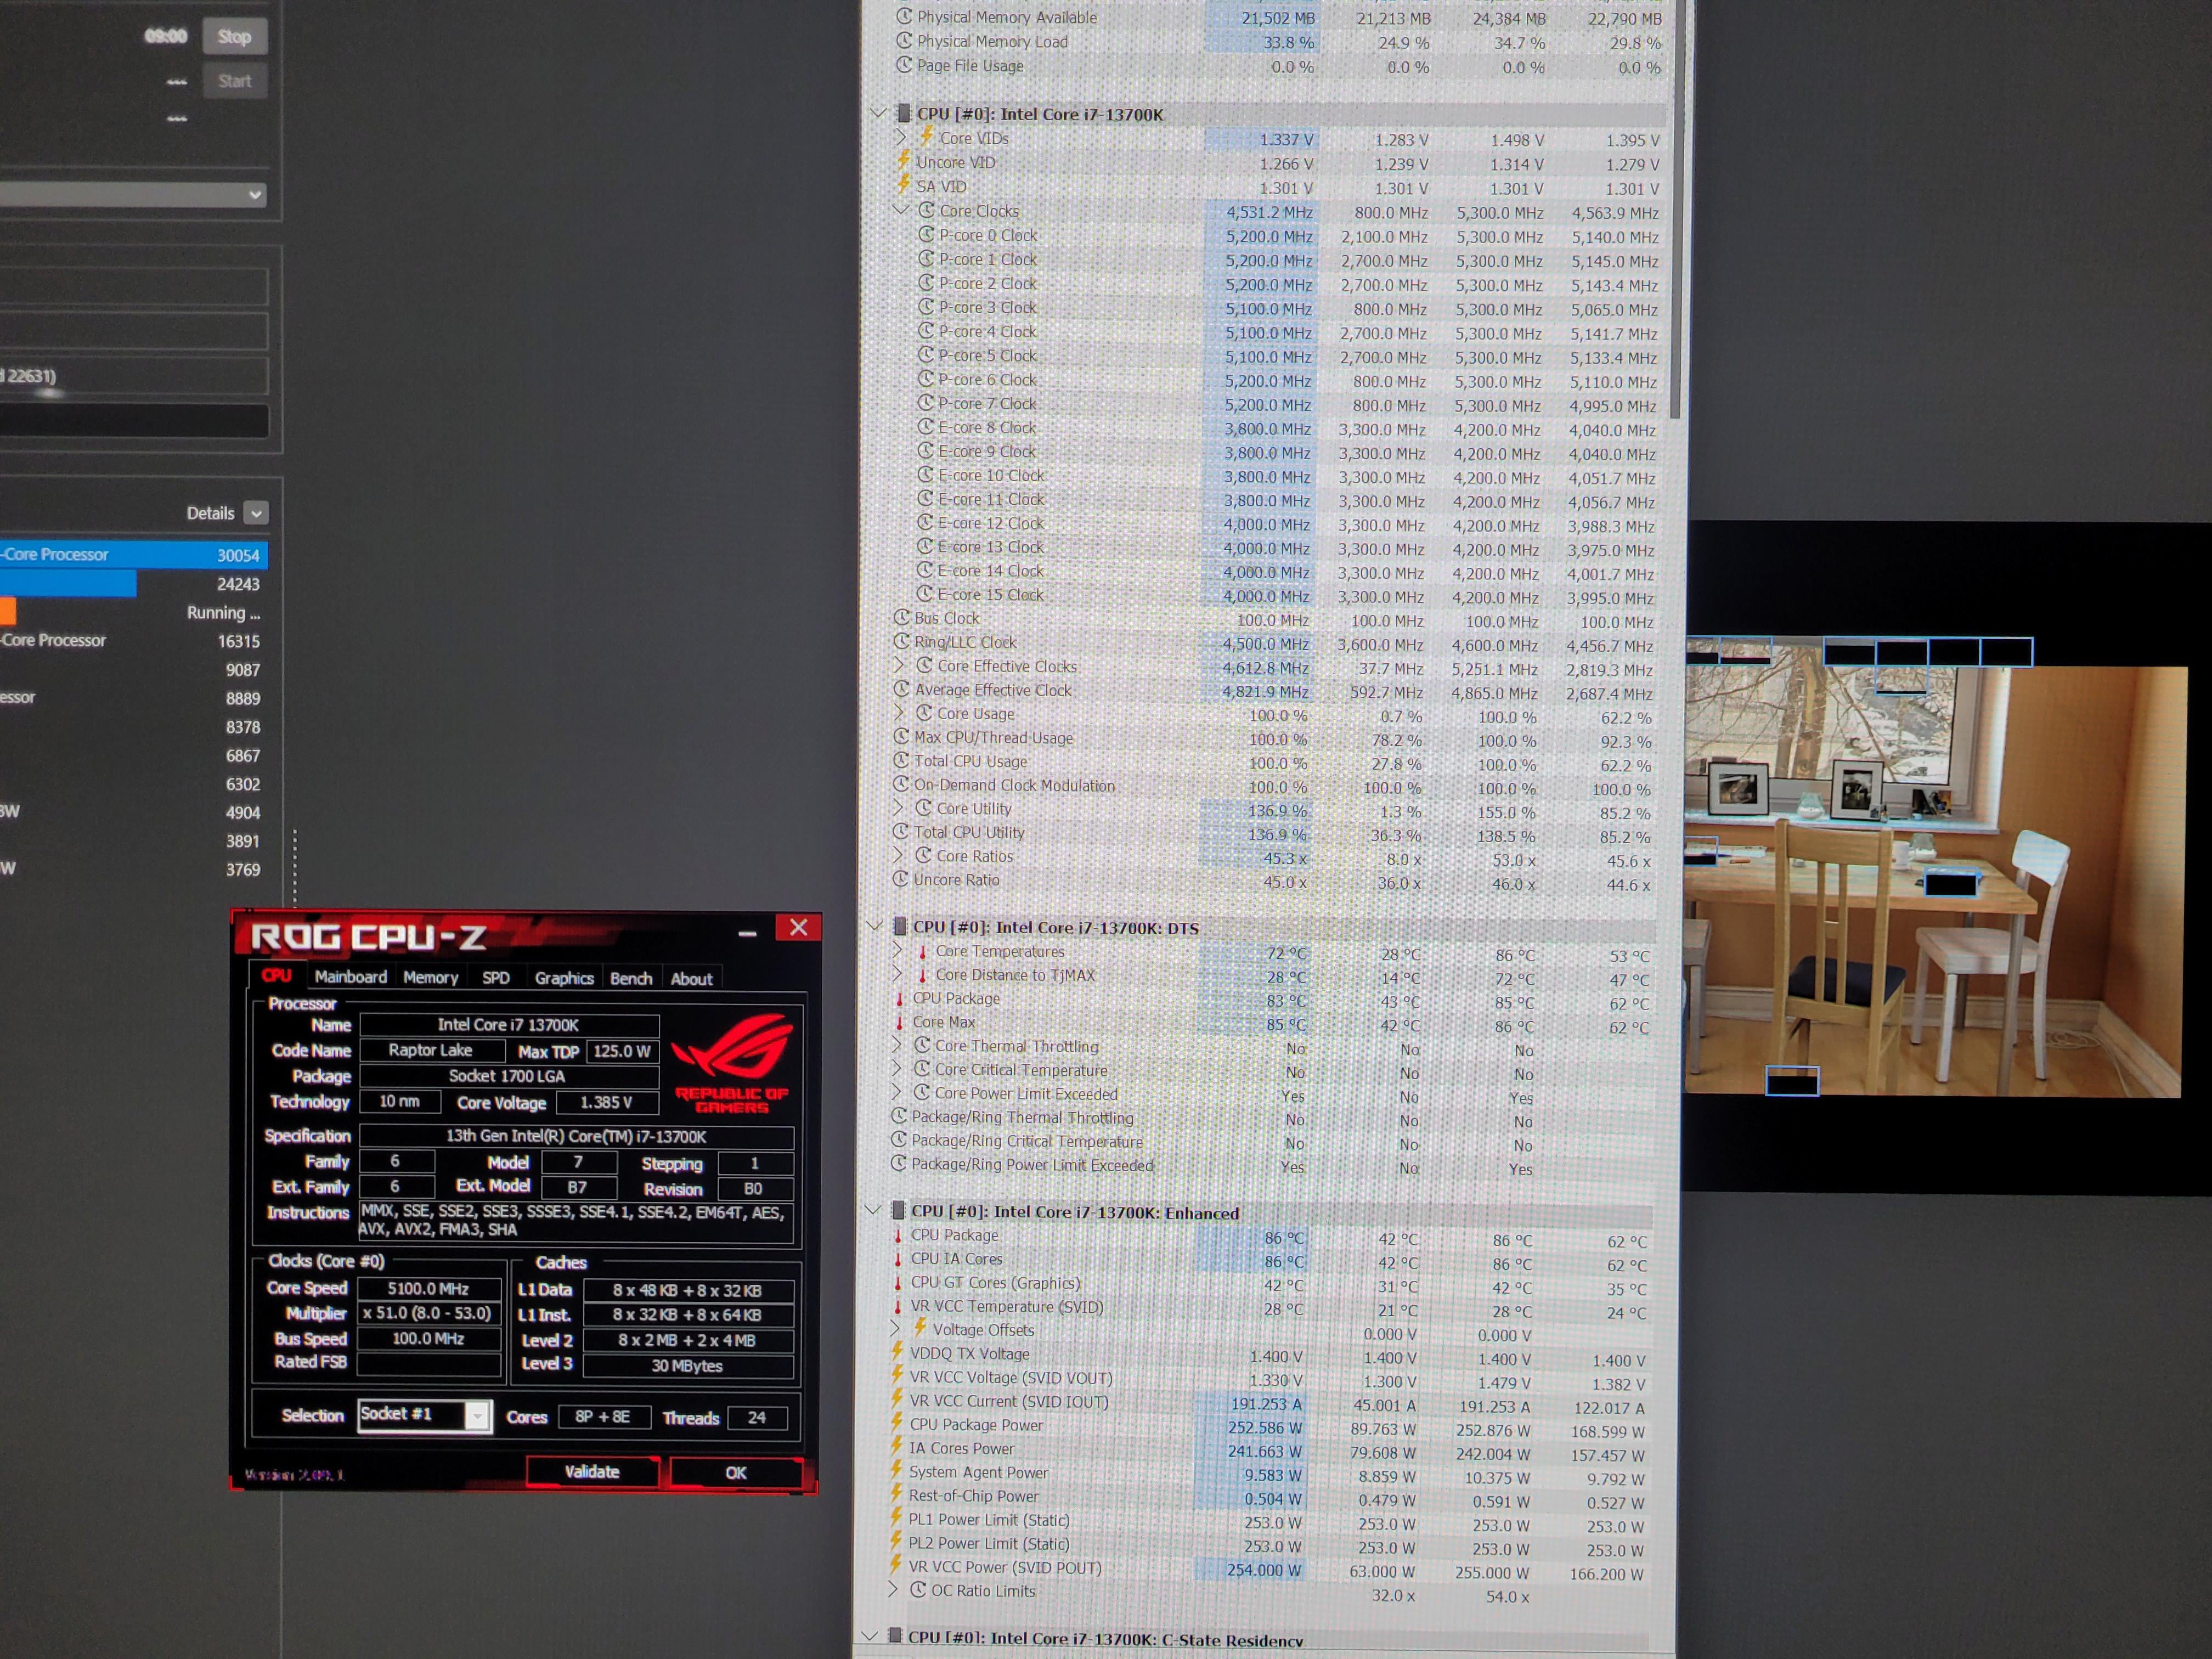2212x1659 pixels.
Task: Collapse the Core Clocks group
Action: coord(901,210)
